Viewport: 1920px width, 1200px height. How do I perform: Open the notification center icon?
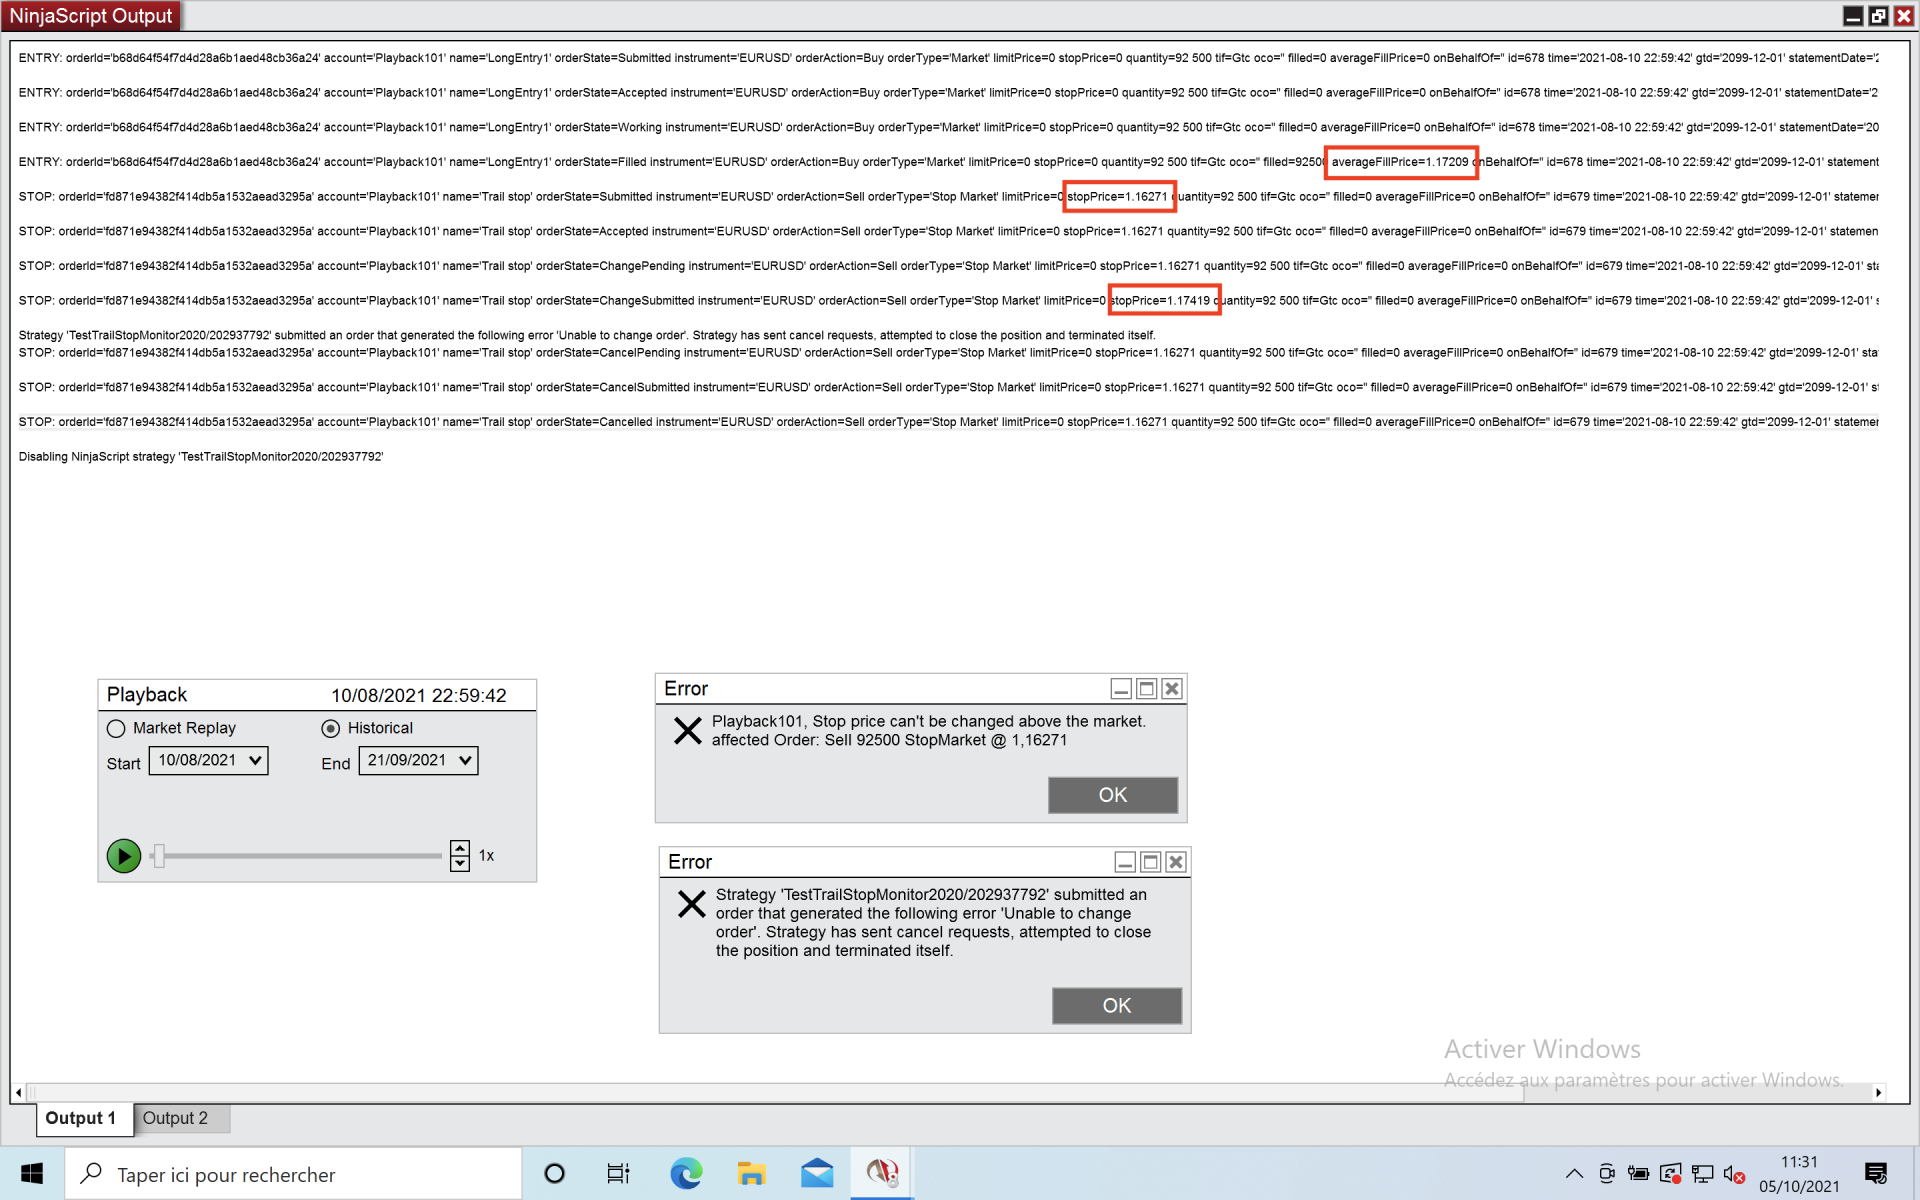point(1876,1173)
